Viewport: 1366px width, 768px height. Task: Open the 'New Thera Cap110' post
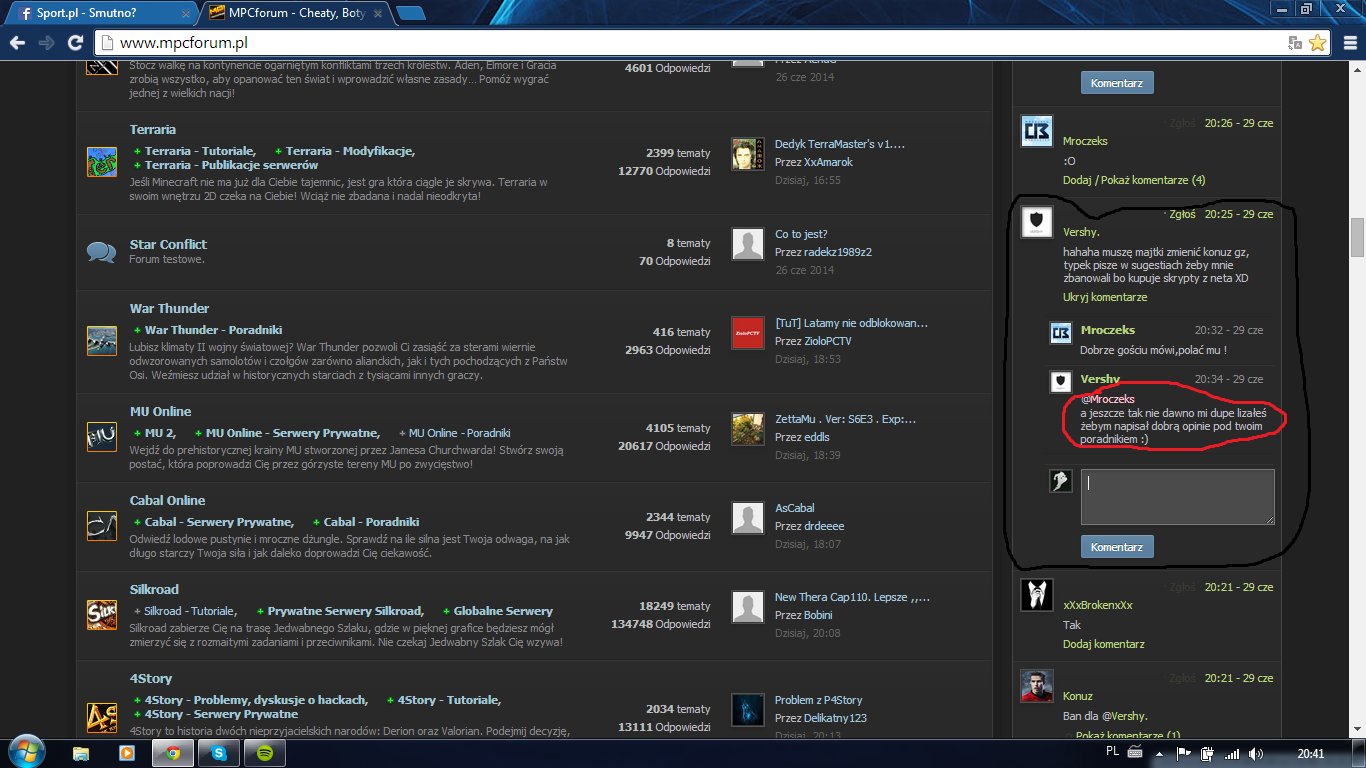(x=852, y=597)
